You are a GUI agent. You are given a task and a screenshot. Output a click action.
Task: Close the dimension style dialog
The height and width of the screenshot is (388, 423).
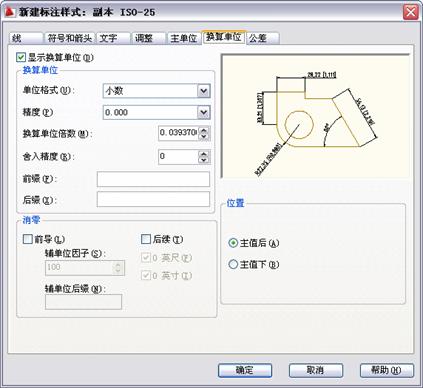tap(410, 12)
